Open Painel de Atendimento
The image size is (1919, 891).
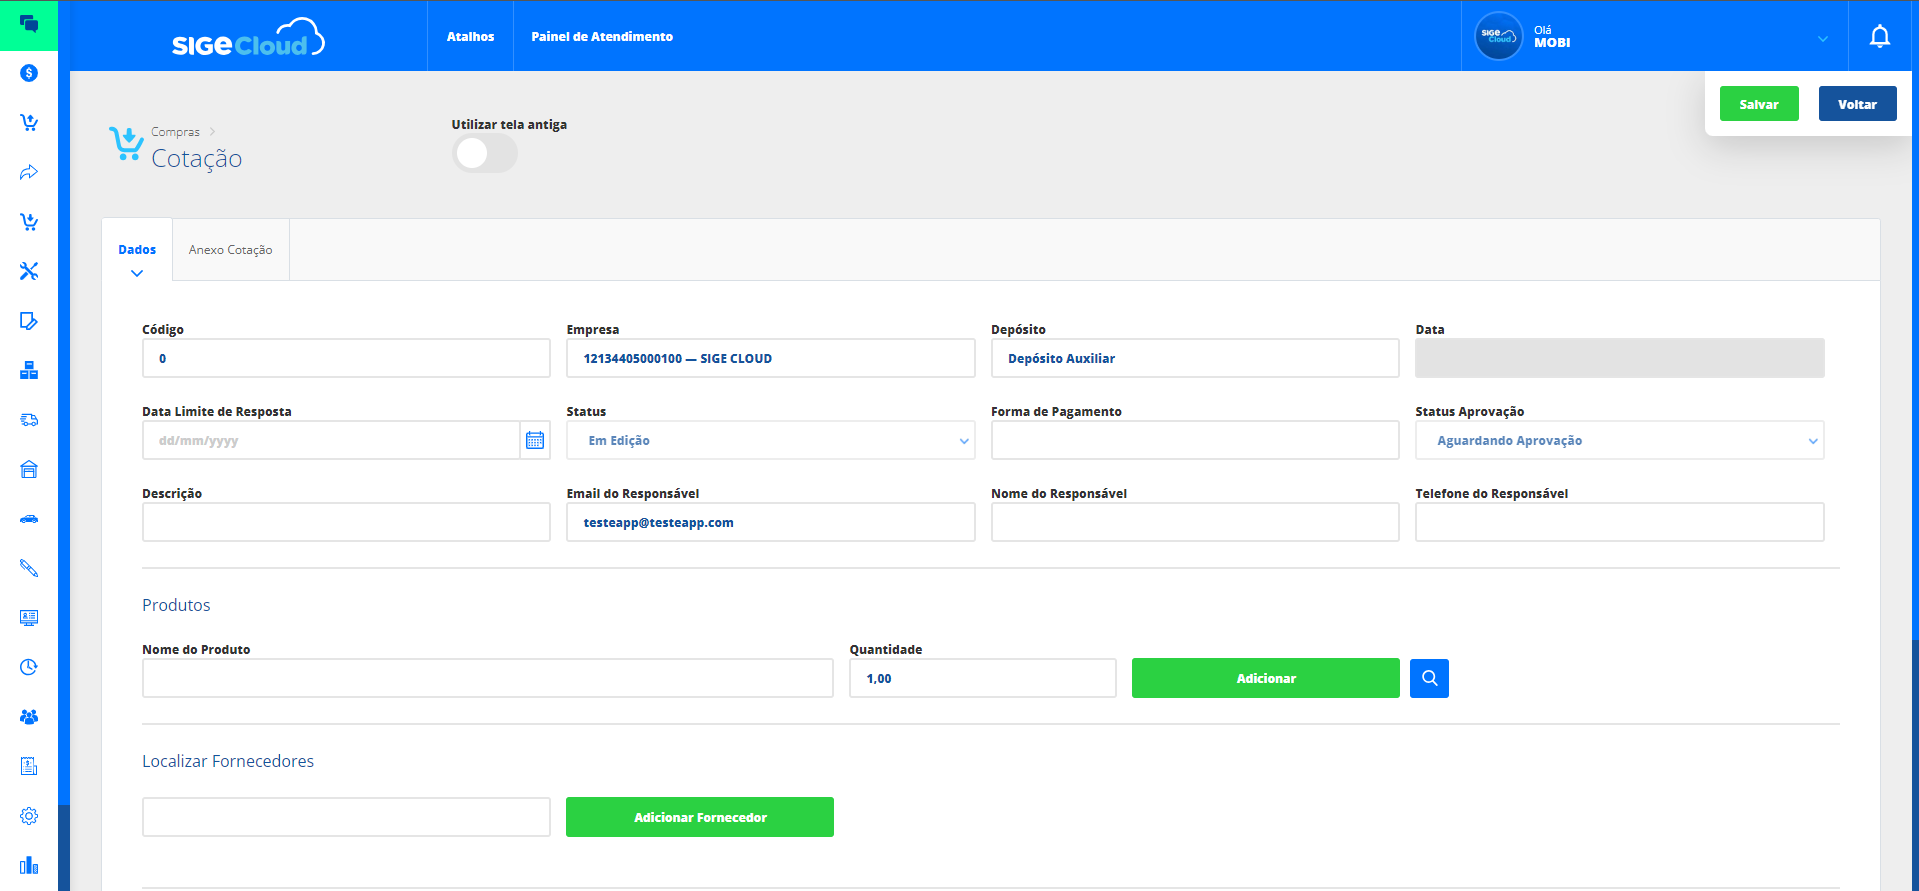602,37
